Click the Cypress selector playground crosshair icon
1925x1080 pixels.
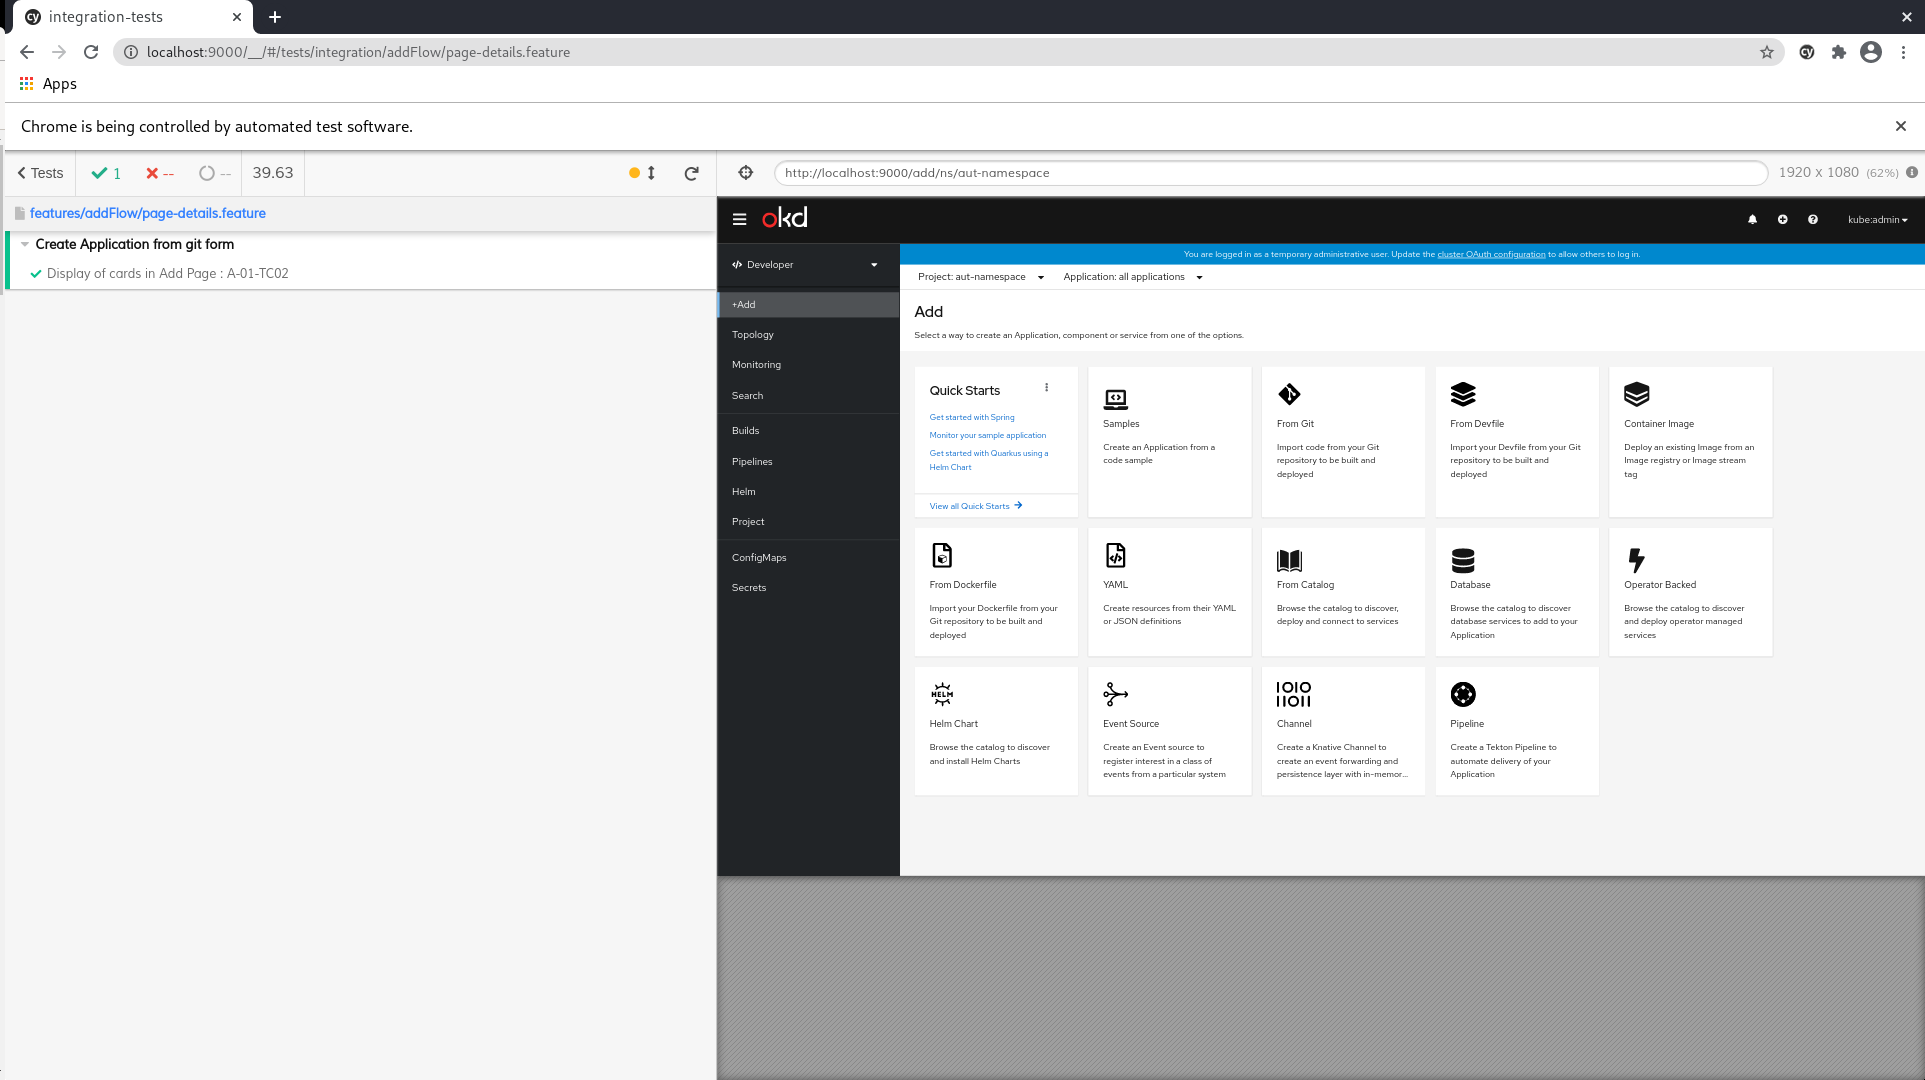coord(745,173)
